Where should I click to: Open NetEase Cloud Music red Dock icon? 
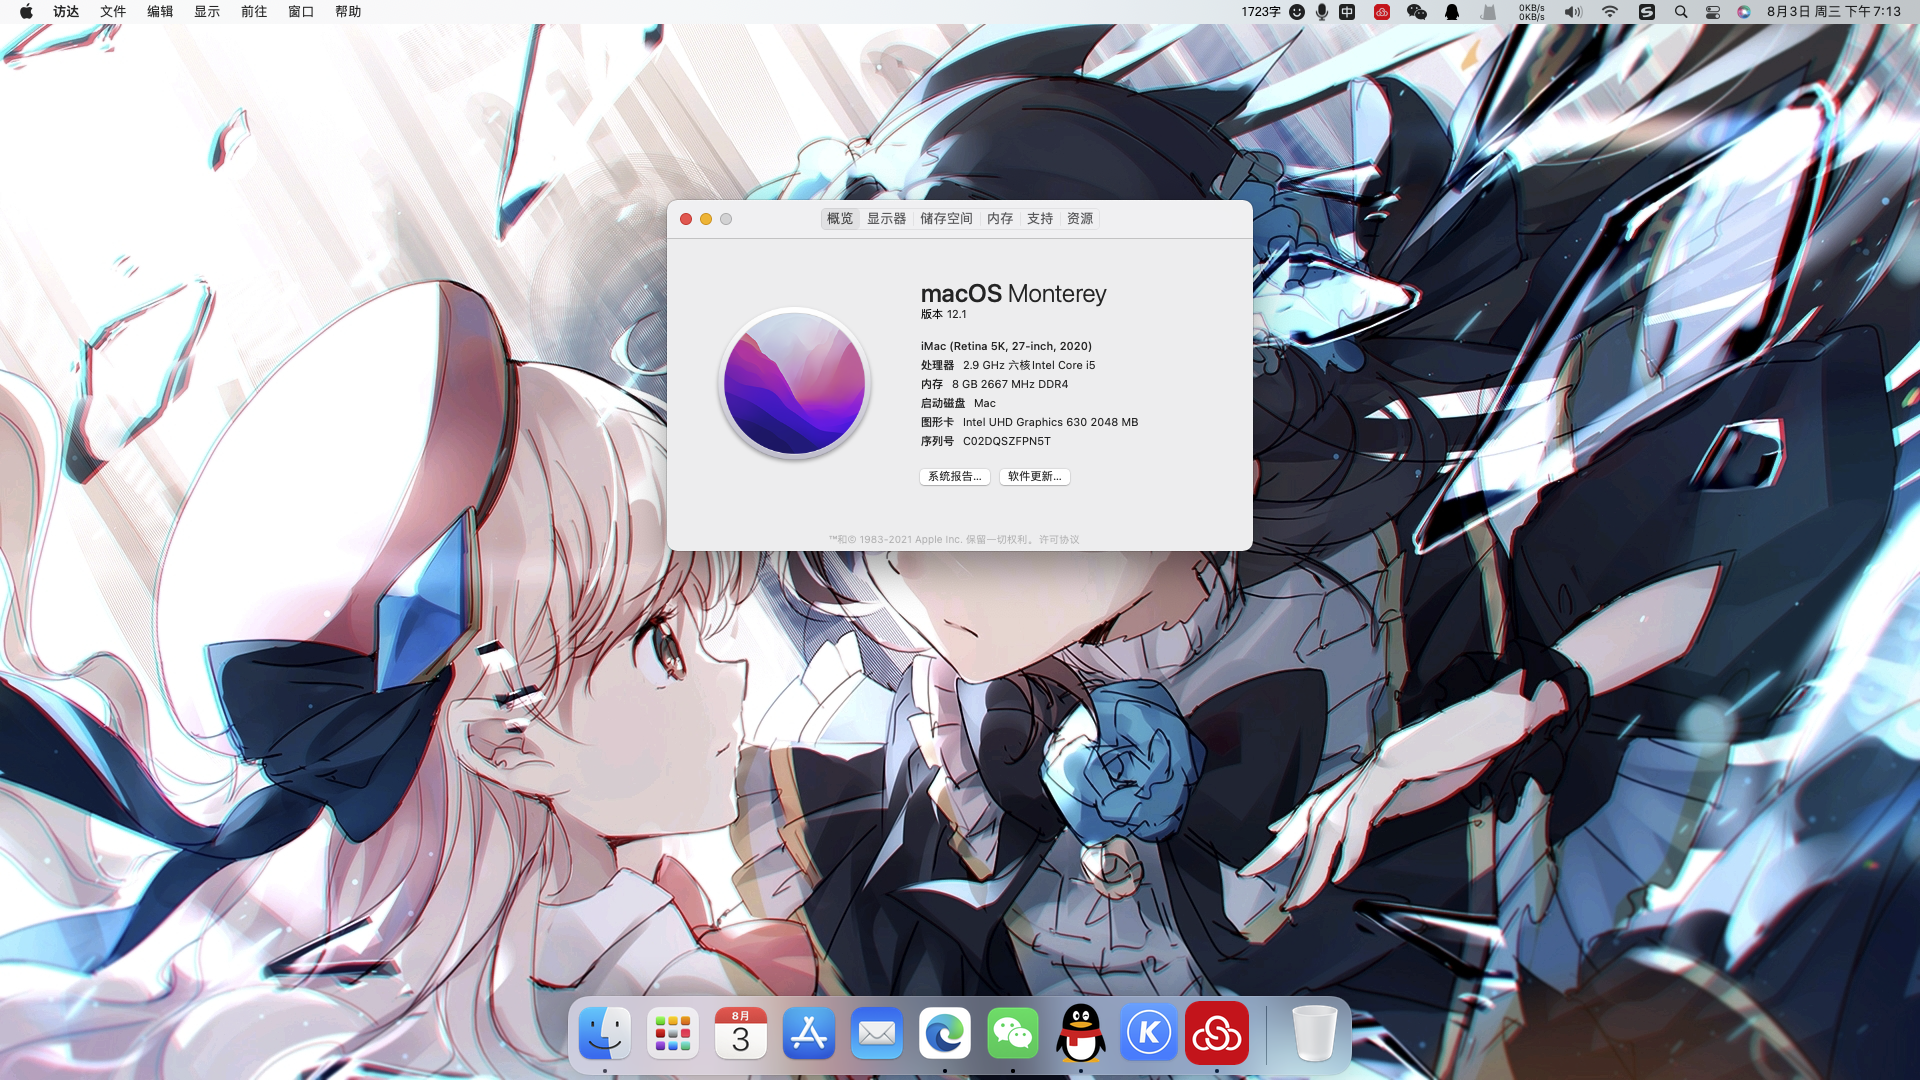click(x=1216, y=1033)
